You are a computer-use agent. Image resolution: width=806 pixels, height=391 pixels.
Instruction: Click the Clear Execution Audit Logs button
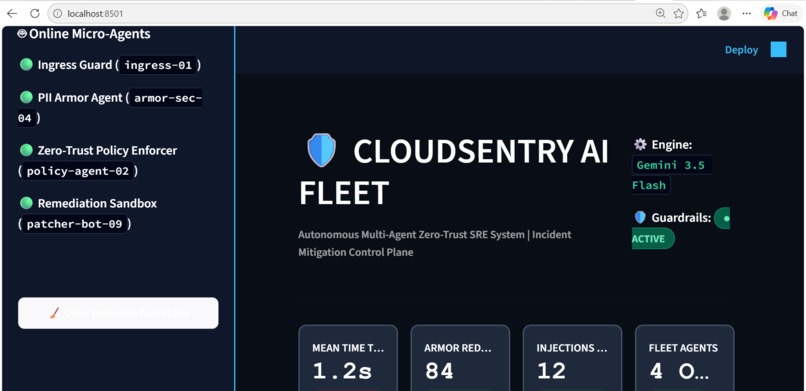point(118,313)
